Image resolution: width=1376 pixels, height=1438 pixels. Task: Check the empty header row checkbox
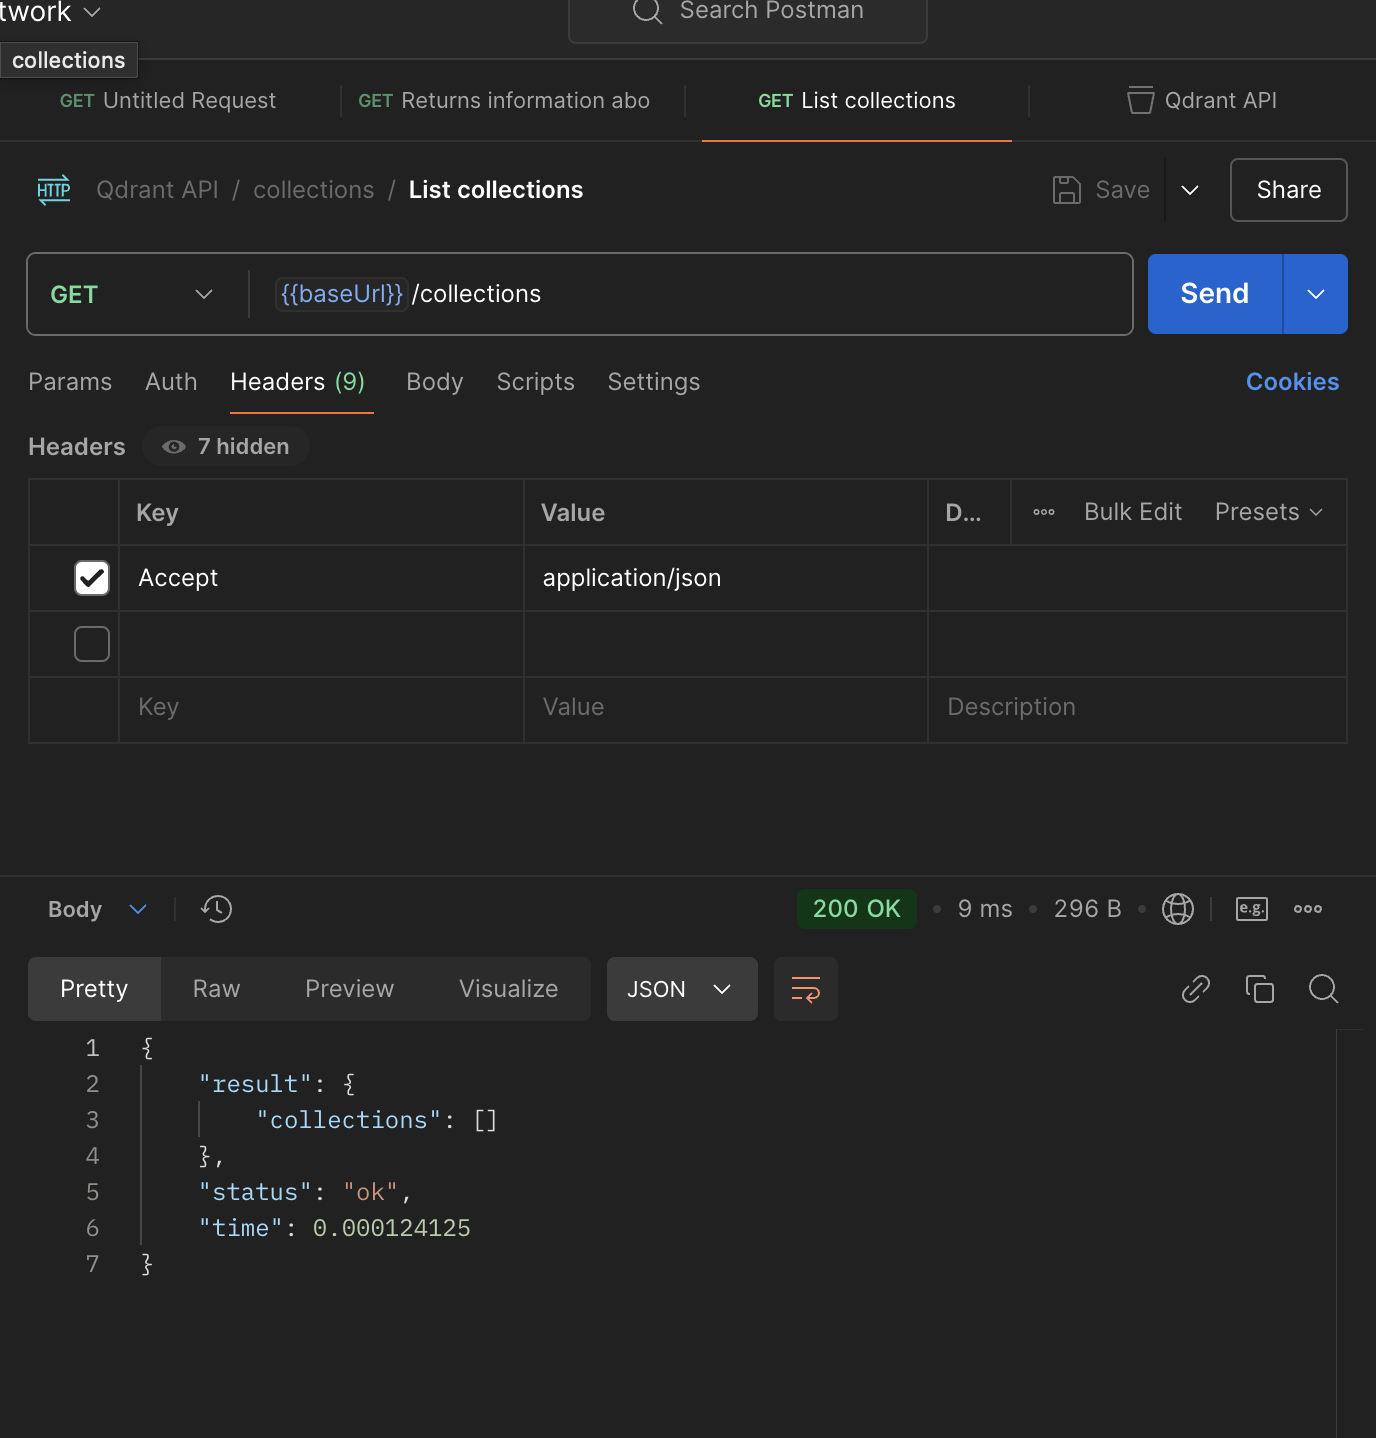[92, 644]
